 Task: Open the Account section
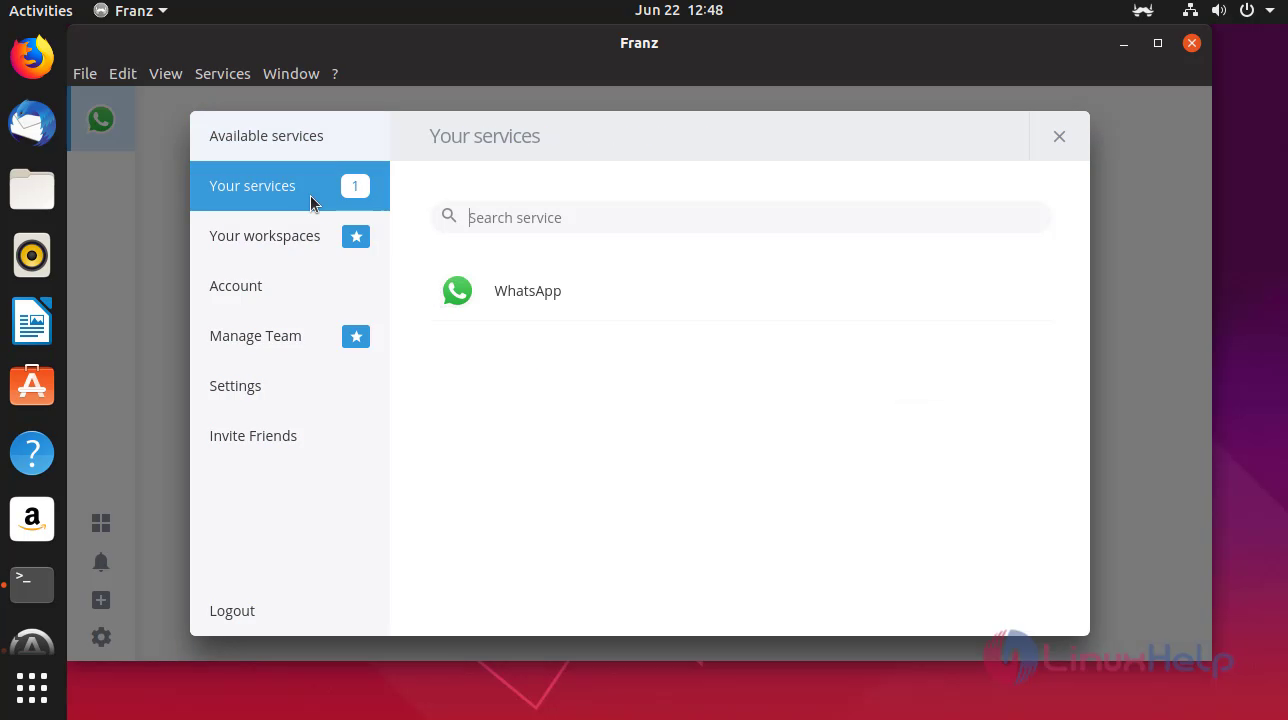[x=290, y=286]
